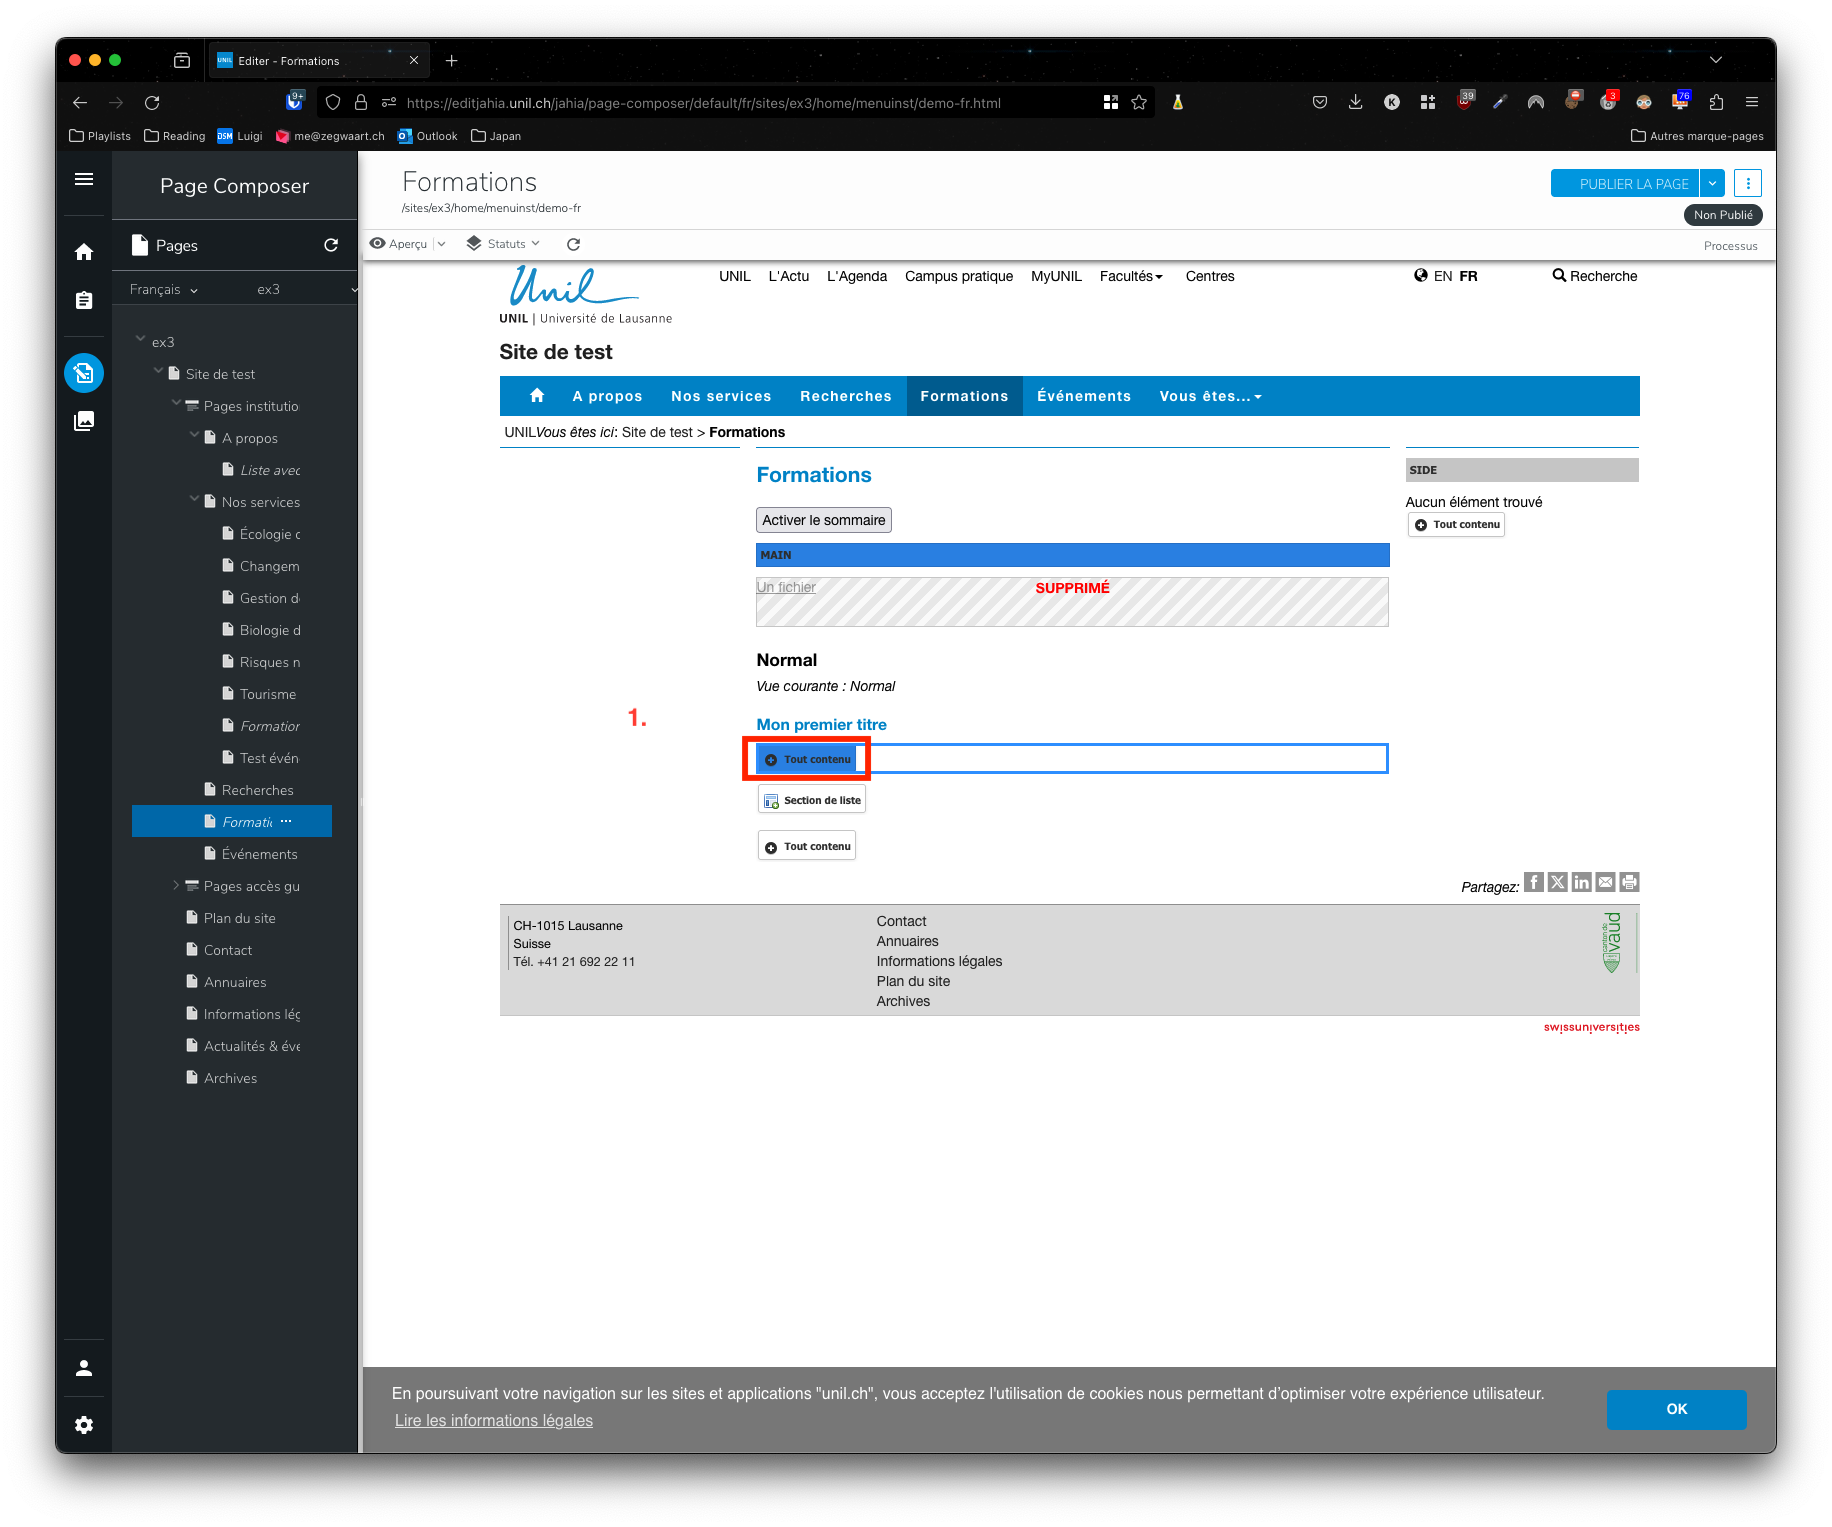Viewport: 1832px width, 1527px height.
Task: Select Plan du site in pages tree
Action: click(x=239, y=918)
